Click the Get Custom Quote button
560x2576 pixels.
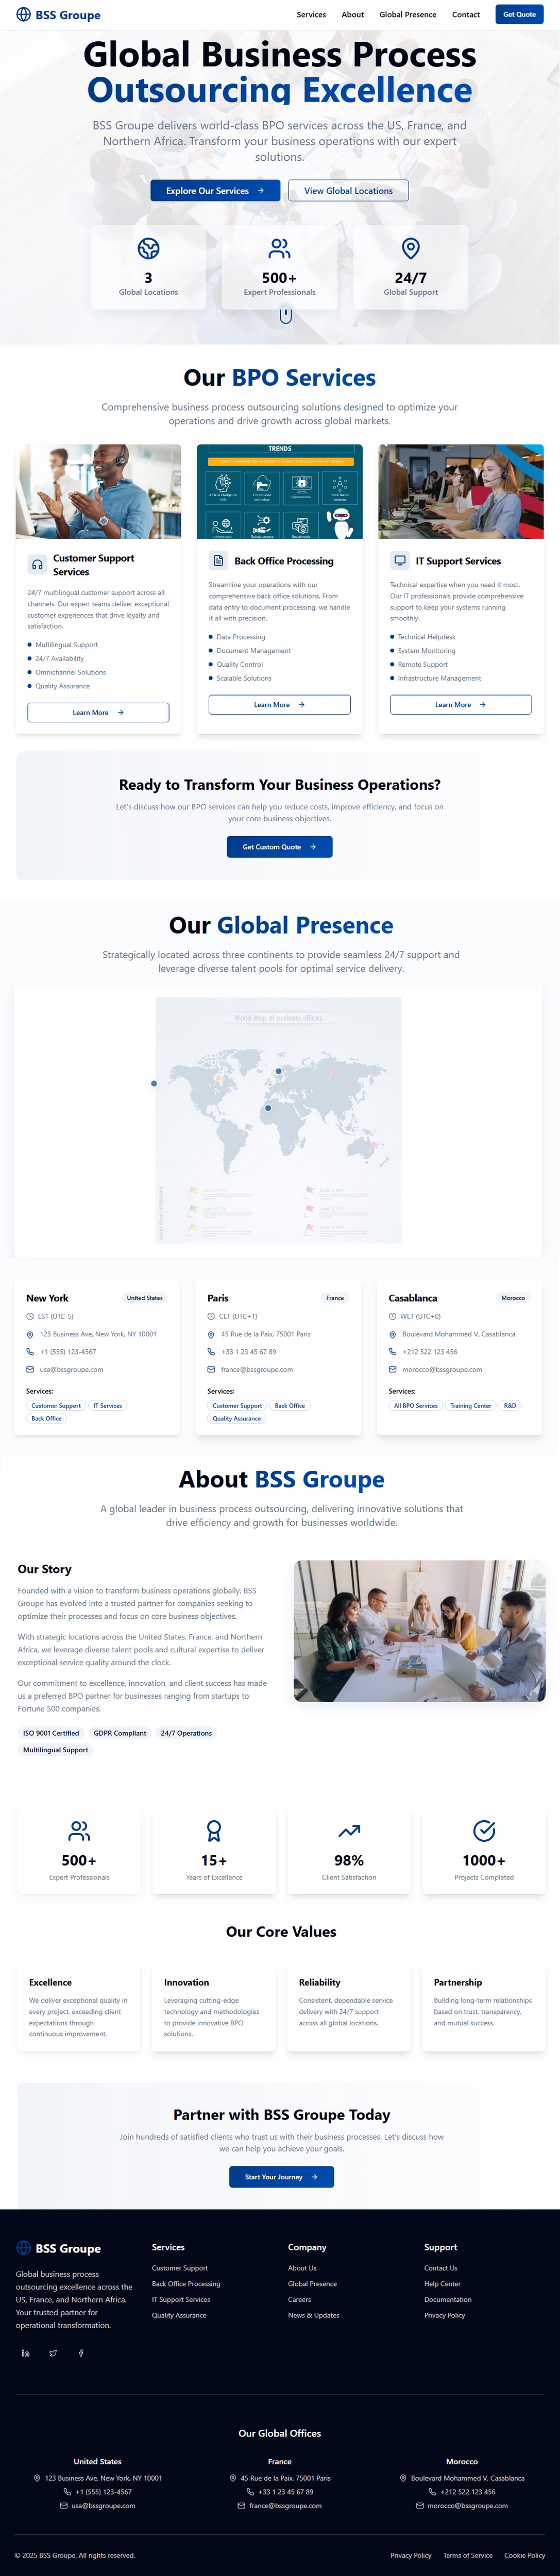tap(279, 847)
